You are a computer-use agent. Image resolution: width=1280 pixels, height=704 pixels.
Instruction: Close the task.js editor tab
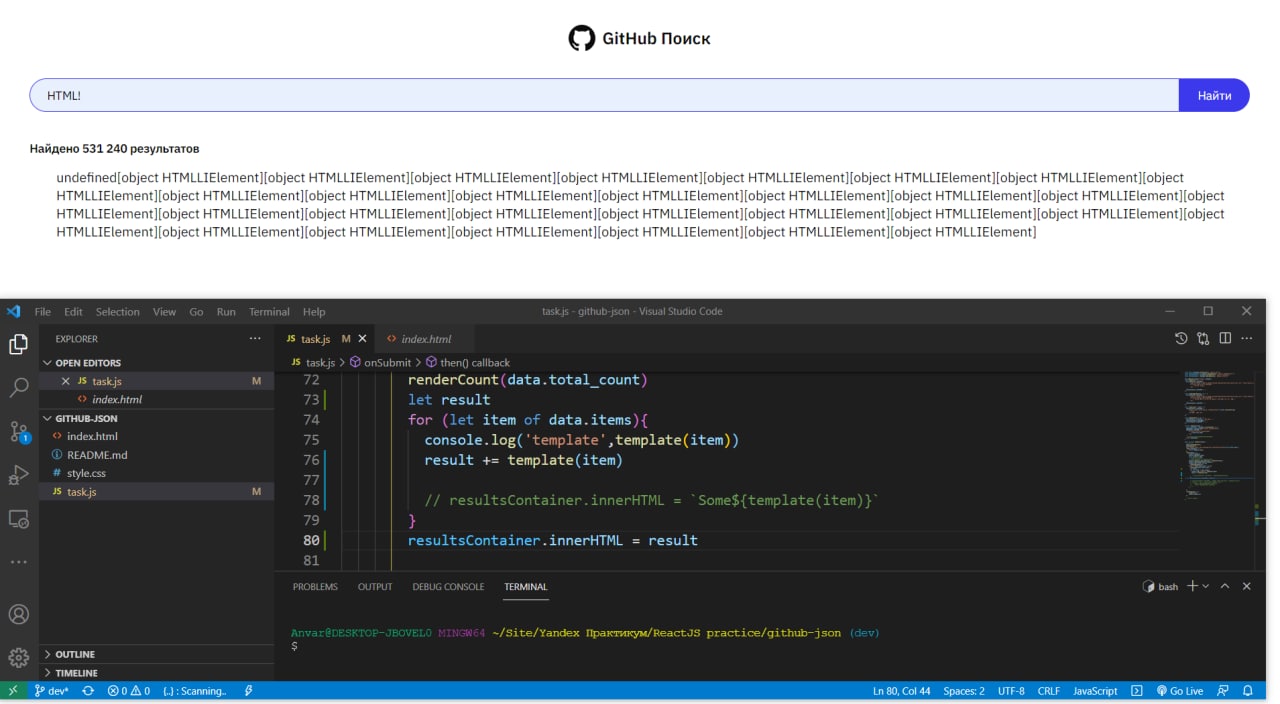click(362, 339)
